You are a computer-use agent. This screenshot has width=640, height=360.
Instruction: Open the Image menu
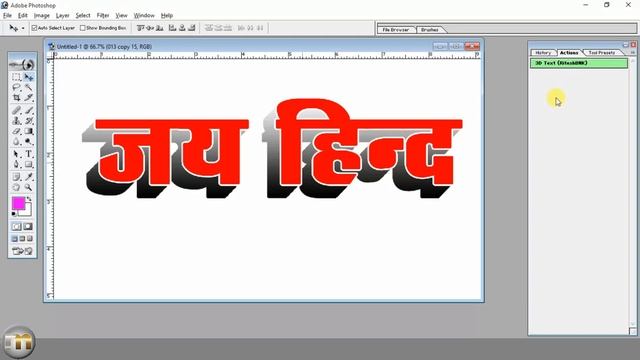[x=42, y=16]
